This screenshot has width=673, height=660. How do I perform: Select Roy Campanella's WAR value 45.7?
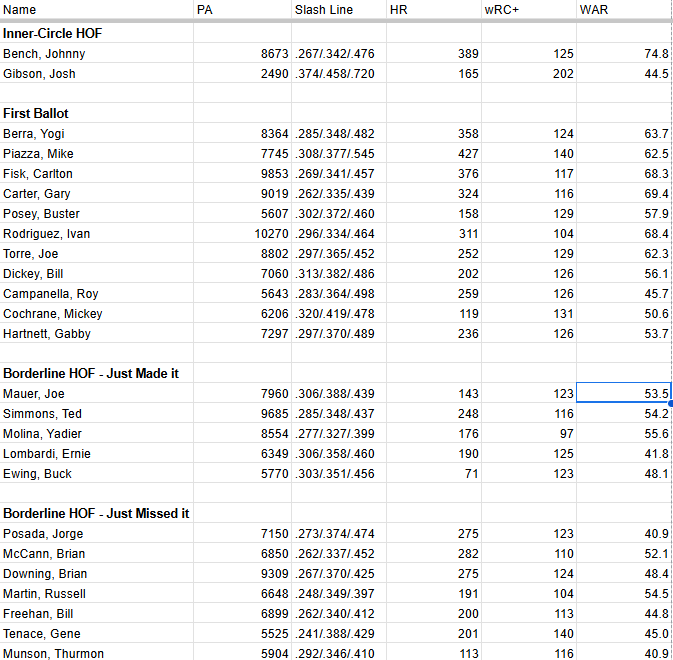624,294
